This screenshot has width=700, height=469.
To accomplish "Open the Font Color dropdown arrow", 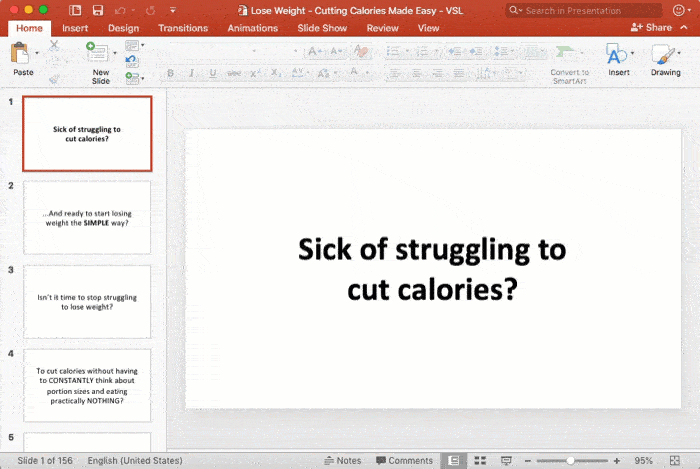I will click(x=367, y=72).
